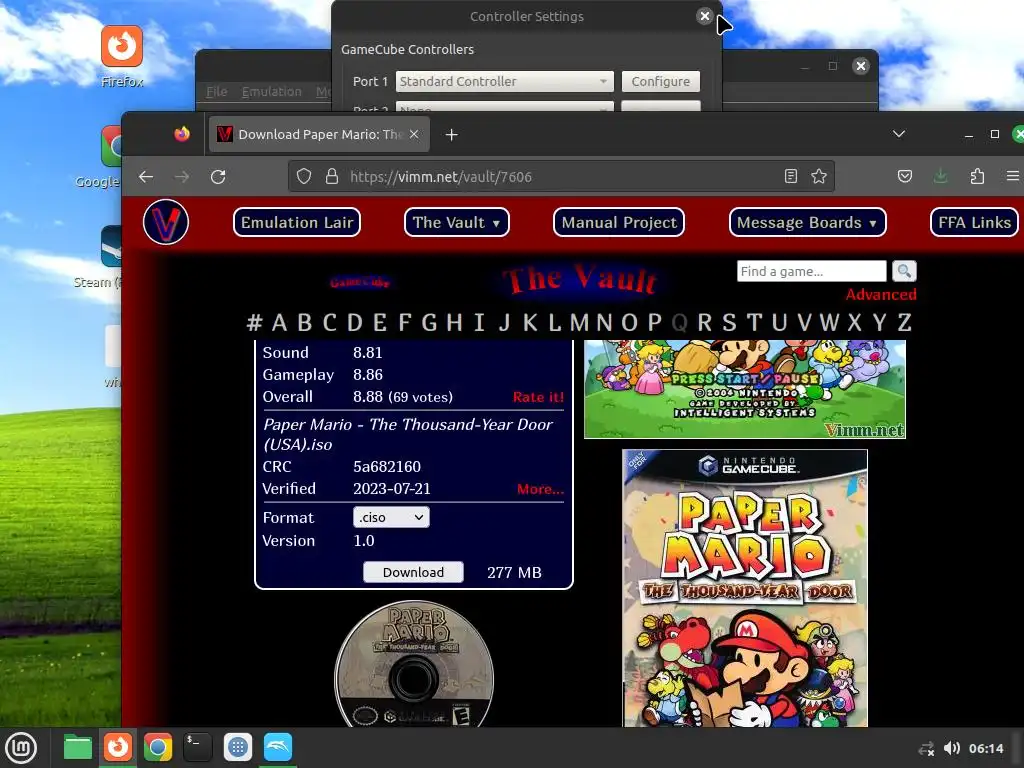Open the app grid icon in taskbar
Screen dimensions: 1024x768
(x=238, y=747)
